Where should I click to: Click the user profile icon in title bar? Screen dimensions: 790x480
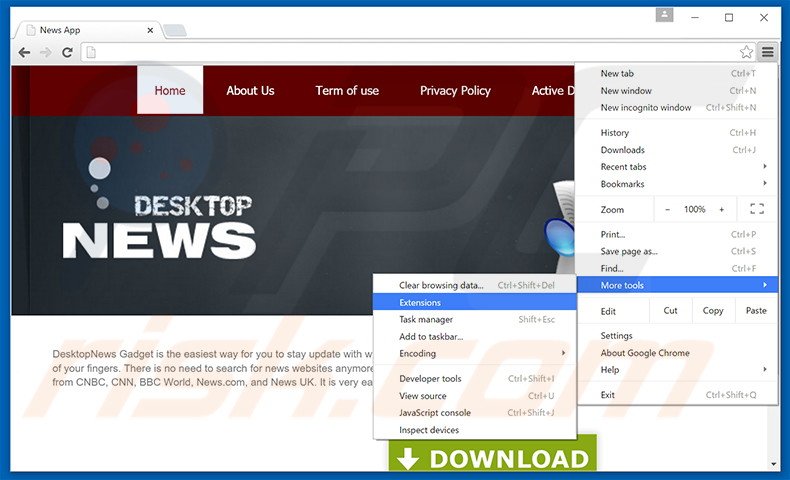[x=664, y=15]
